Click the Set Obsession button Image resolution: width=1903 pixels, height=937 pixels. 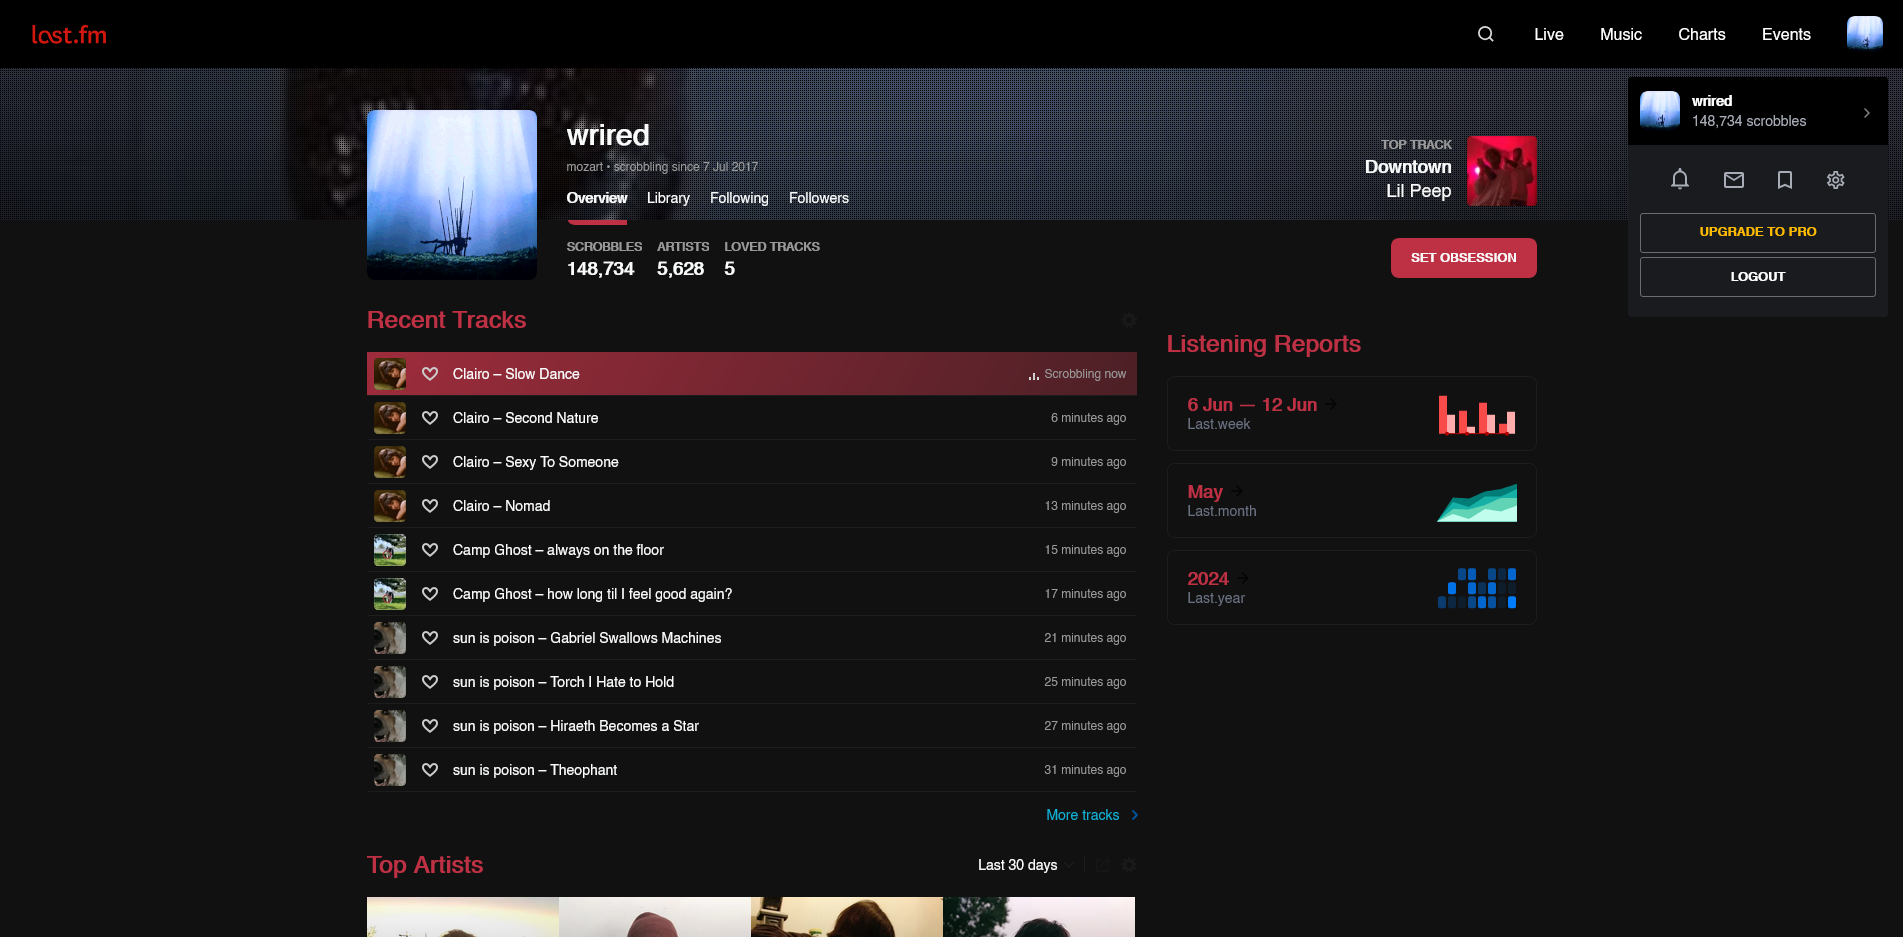pyautogui.click(x=1464, y=258)
